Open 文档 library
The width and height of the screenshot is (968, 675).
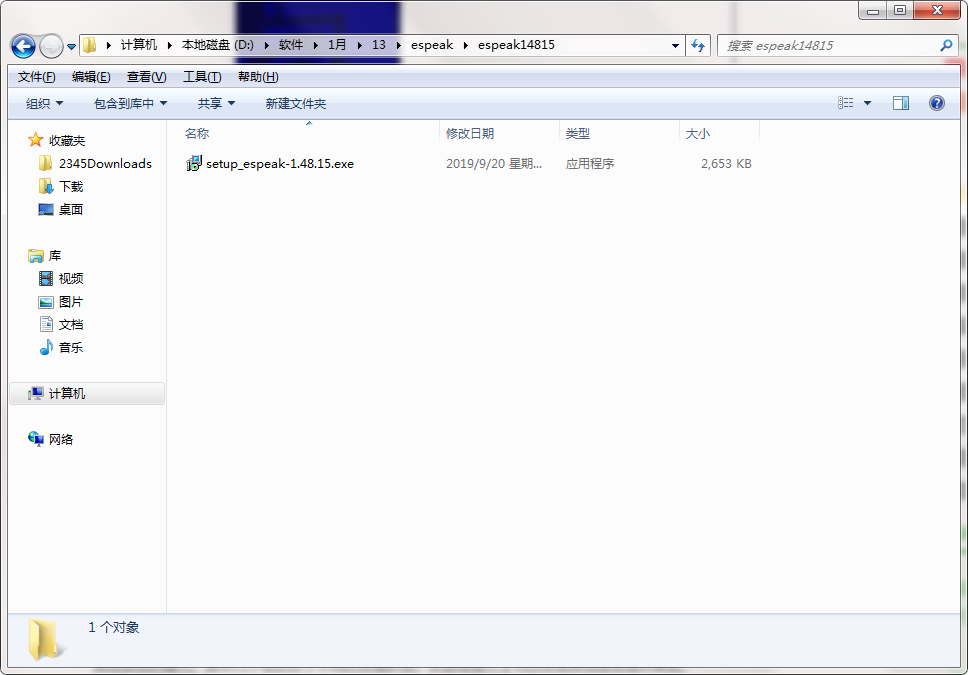70,325
